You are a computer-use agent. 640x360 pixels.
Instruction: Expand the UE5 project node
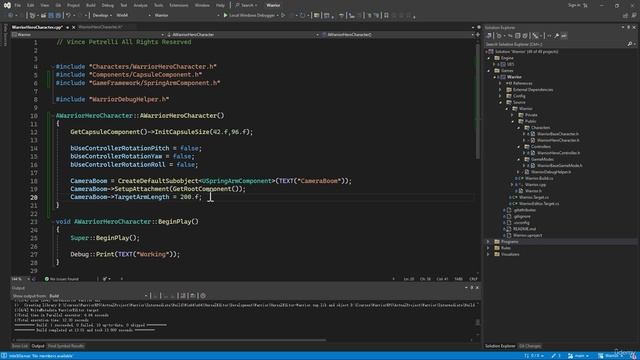point(495,64)
